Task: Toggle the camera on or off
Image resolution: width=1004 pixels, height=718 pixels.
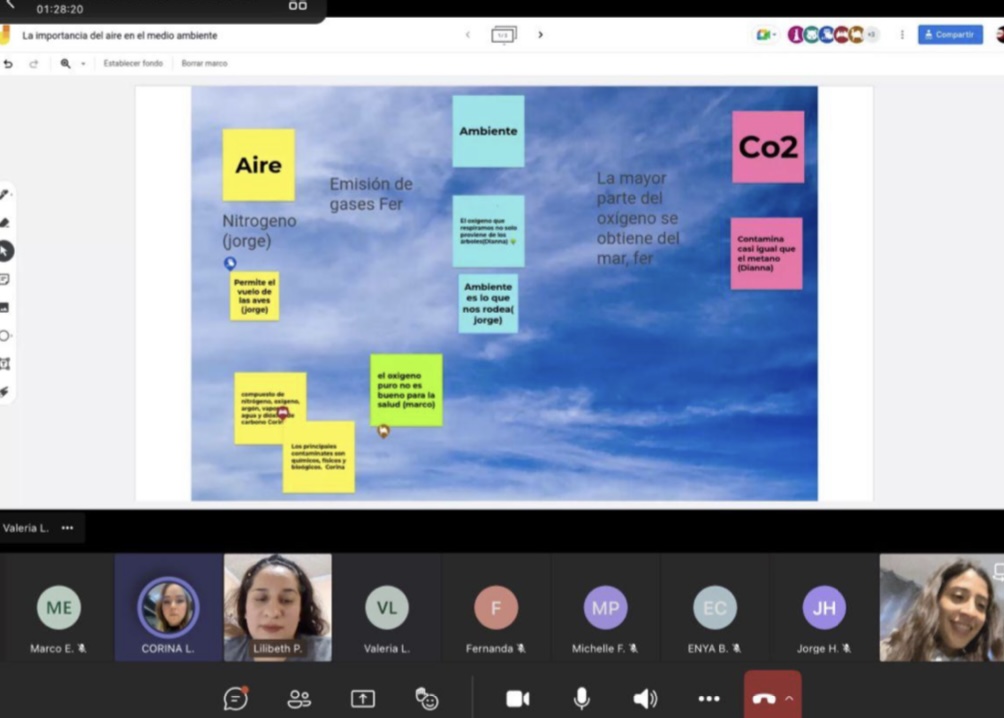Action: 518,699
